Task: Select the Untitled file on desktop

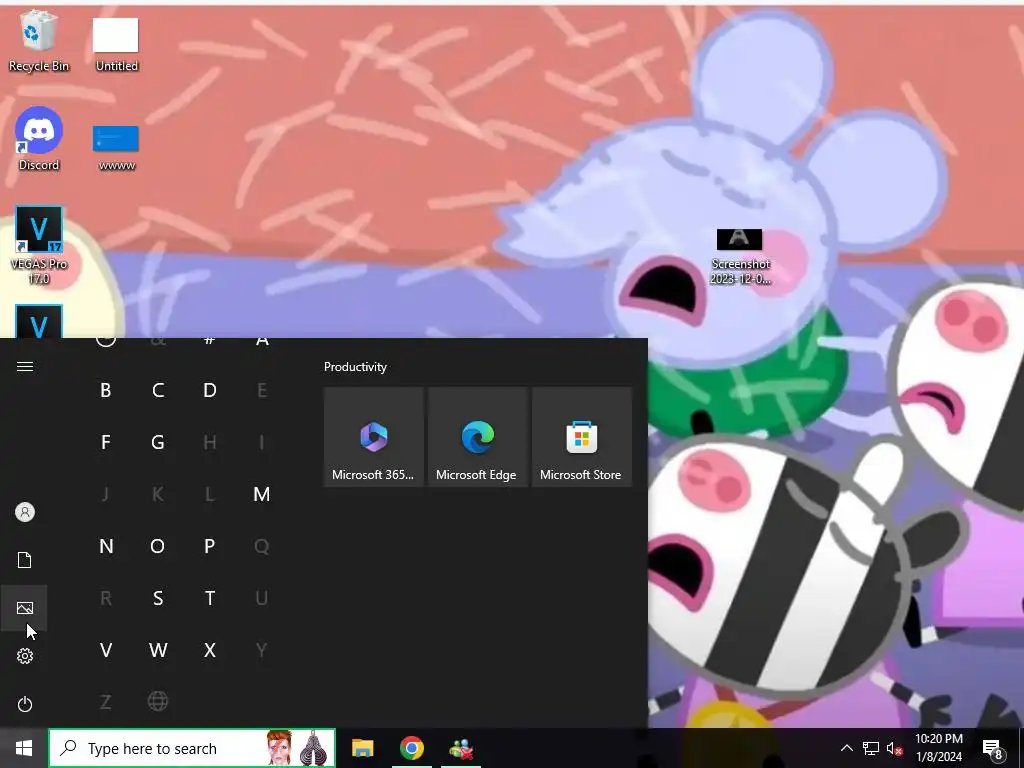Action: click(116, 44)
